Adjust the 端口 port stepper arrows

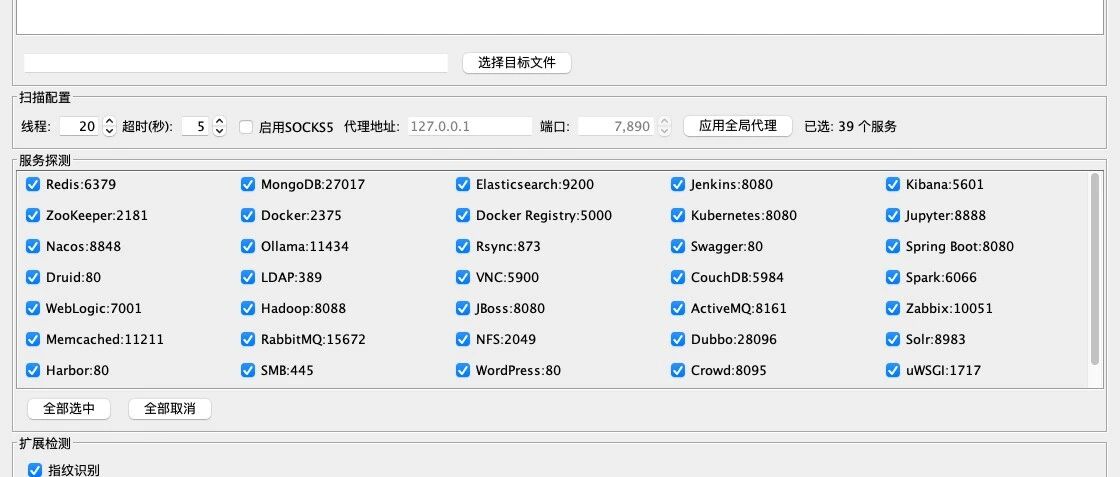(x=664, y=126)
